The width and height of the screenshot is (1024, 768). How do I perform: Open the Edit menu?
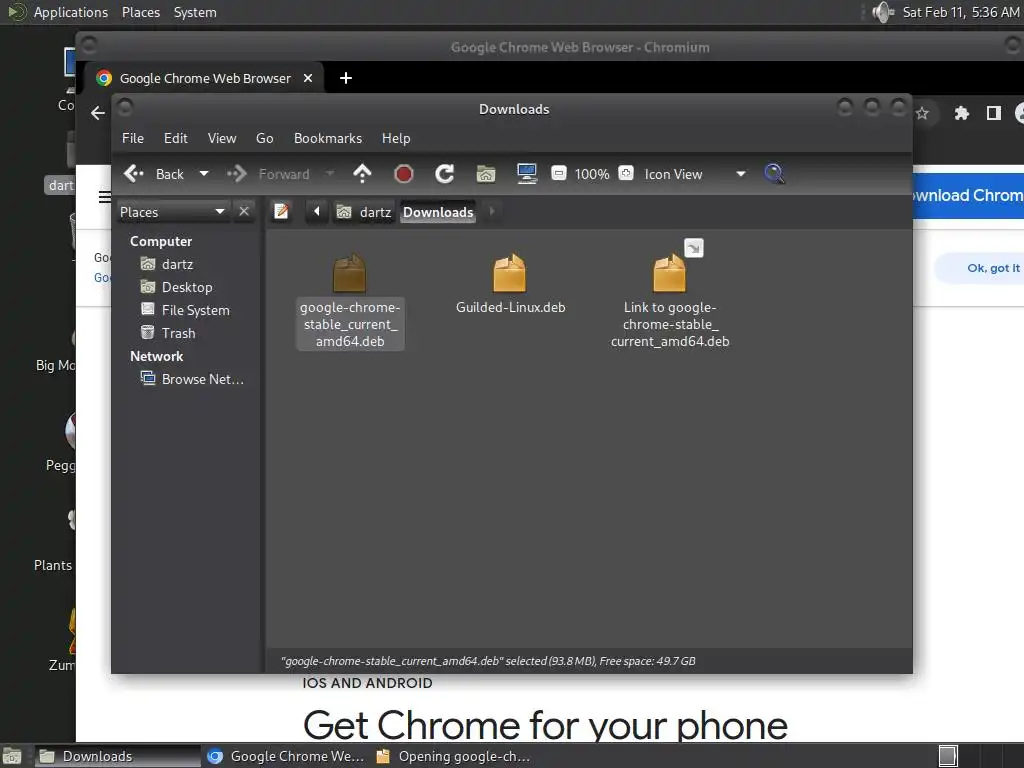click(x=176, y=138)
